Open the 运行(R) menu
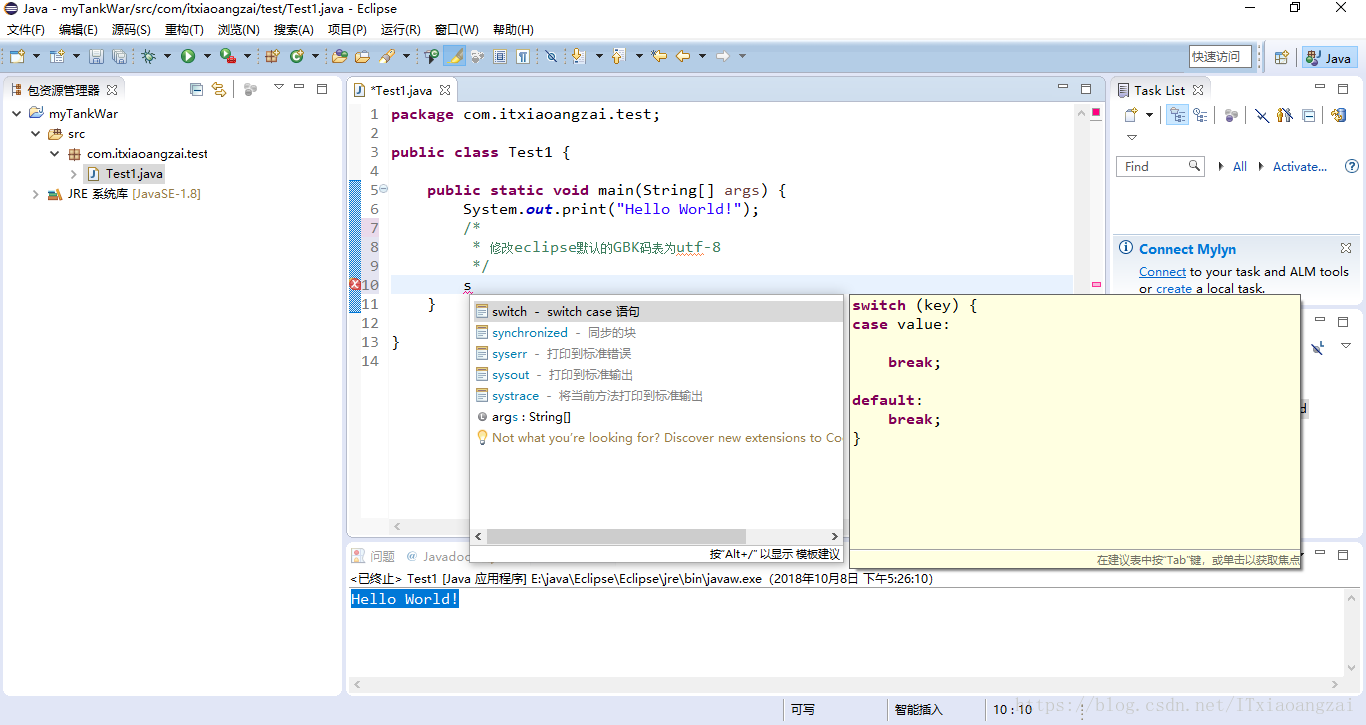The width and height of the screenshot is (1366, 725). [x=400, y=30]
